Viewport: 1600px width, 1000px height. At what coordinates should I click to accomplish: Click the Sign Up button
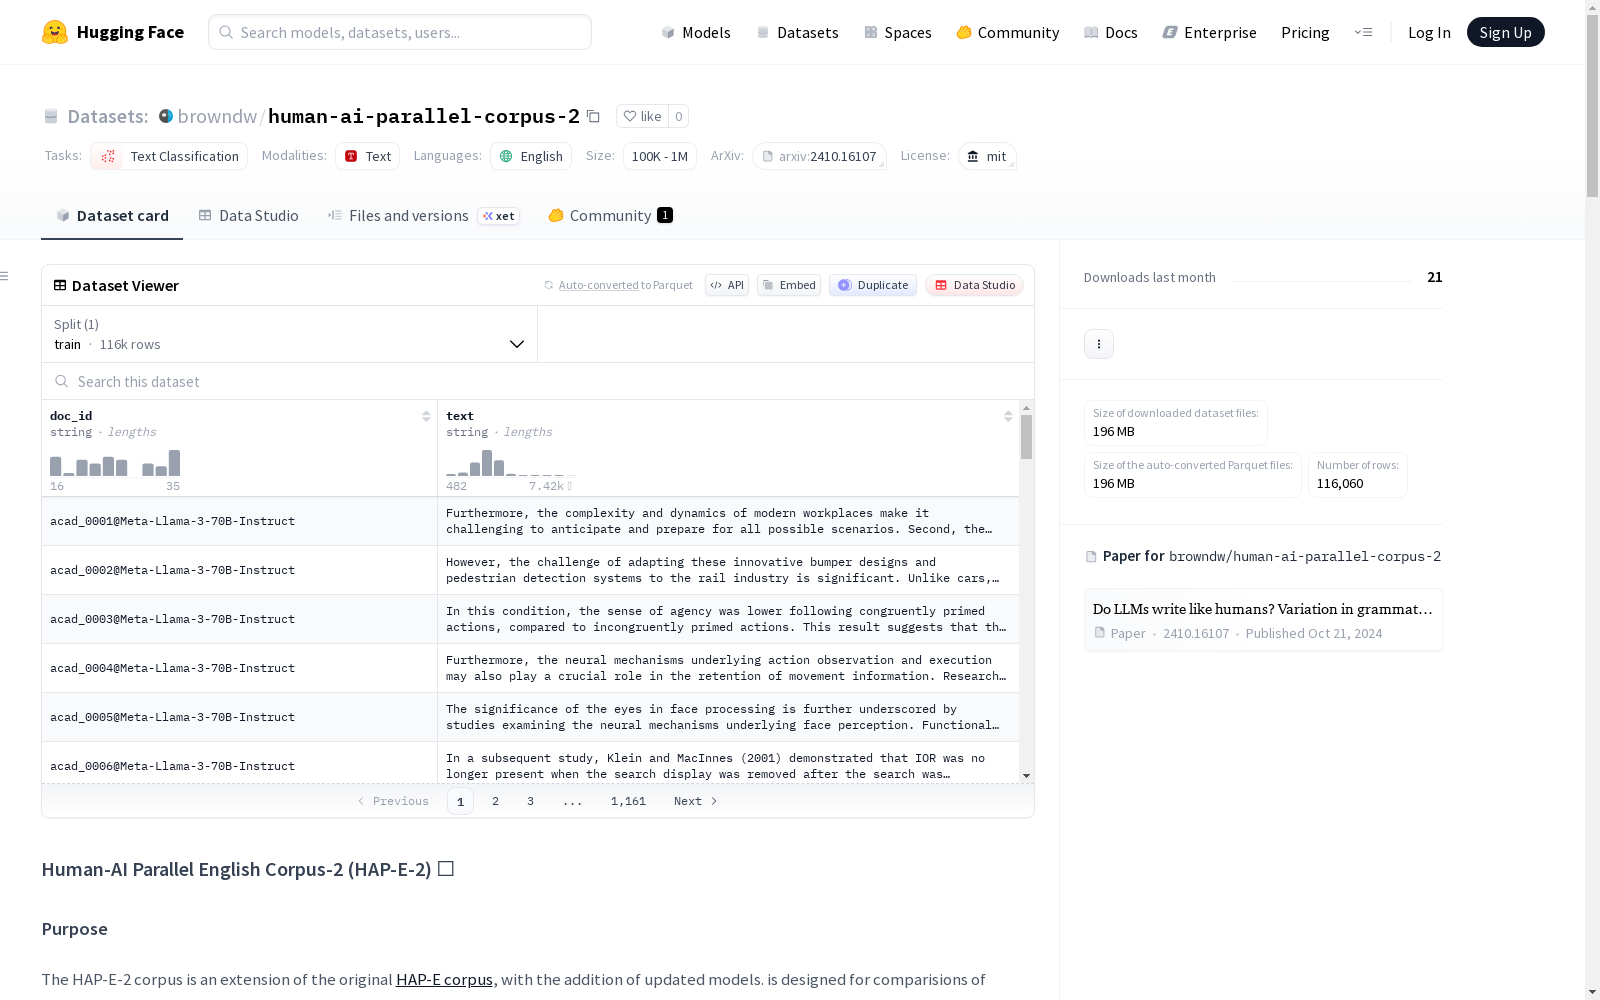pyautogui.click(x=1505, y=32)
